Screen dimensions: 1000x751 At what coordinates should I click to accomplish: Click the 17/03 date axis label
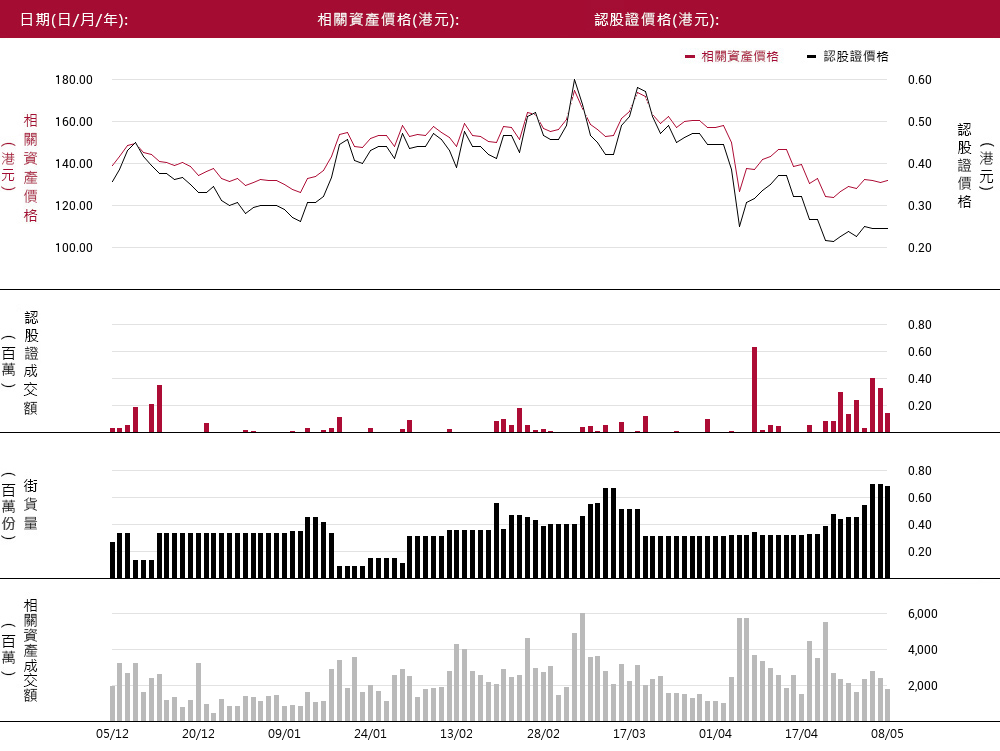[x=629, y=734]
